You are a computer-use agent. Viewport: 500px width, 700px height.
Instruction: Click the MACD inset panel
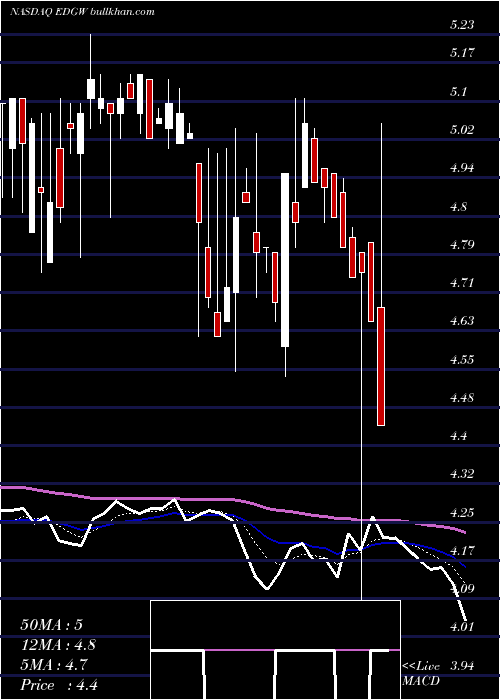[275, 650]
